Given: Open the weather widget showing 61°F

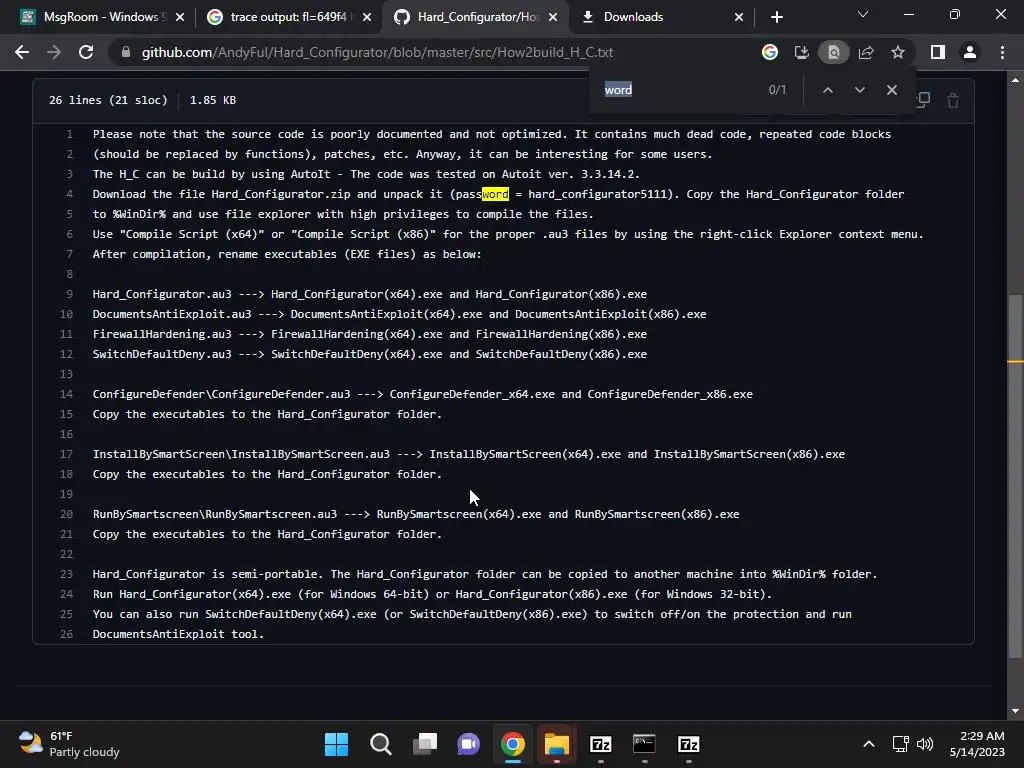Looking at the screenshot, I should tap(69, 744).
